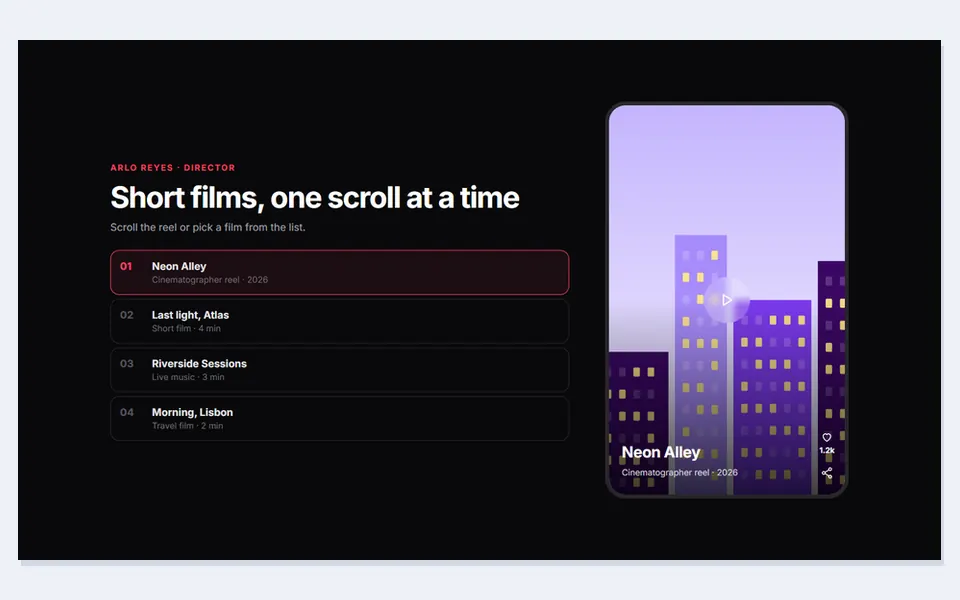
Task: Pick Last light, Atlas from the list
Action: [x=340, y=321]
